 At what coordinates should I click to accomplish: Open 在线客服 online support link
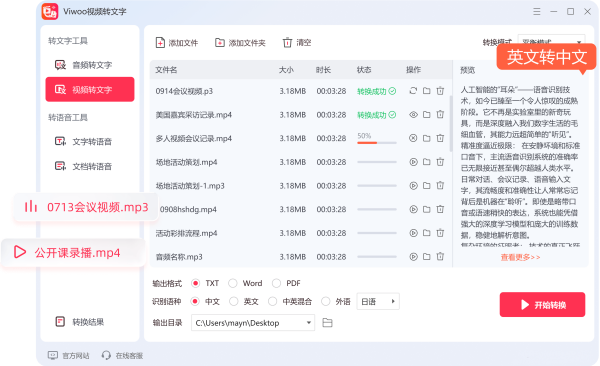(x=122, y=356)
